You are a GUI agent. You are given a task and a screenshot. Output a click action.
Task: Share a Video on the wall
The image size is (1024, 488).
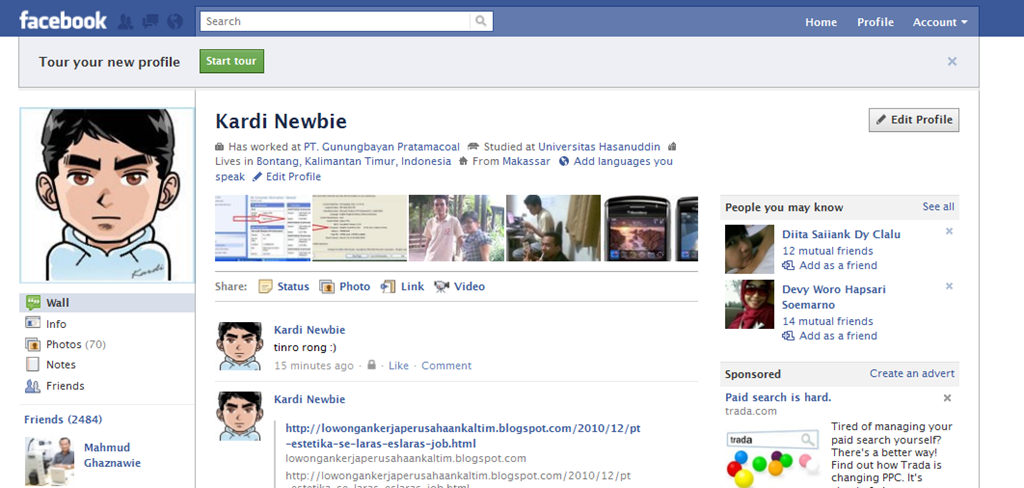[460, 286]
